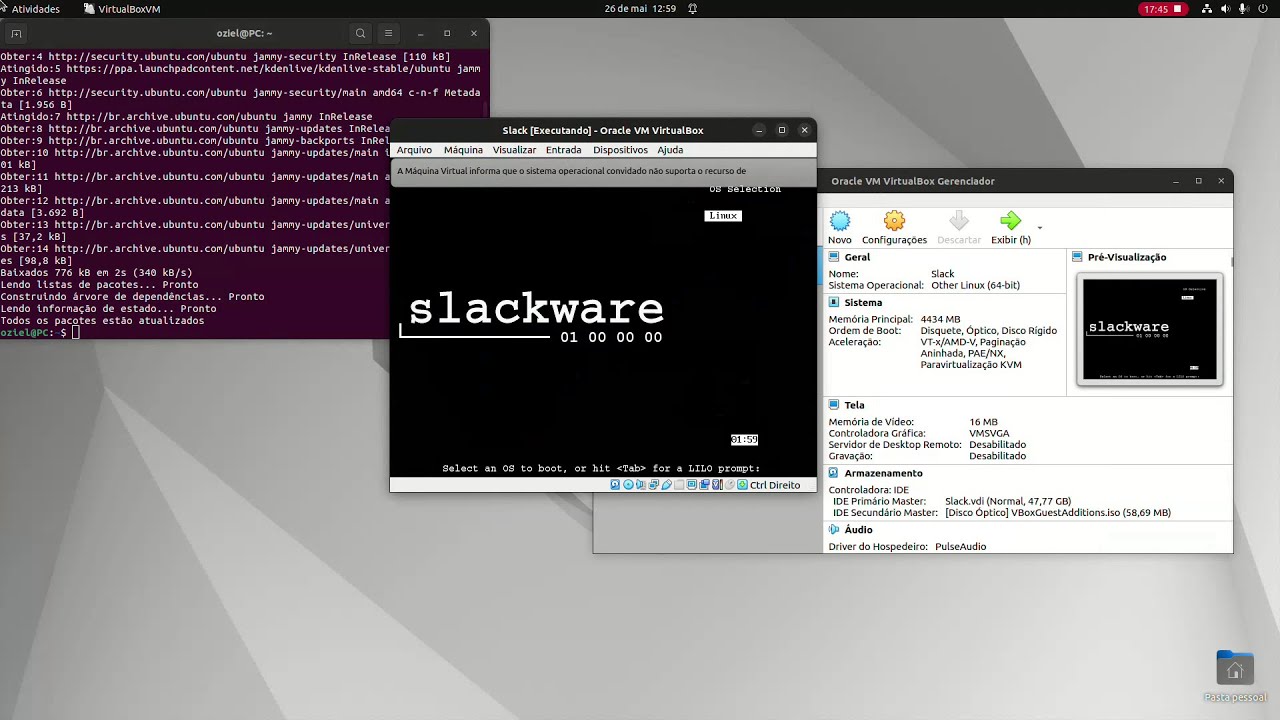Click the shared folders icon in VM status bar

coord(679,485)
